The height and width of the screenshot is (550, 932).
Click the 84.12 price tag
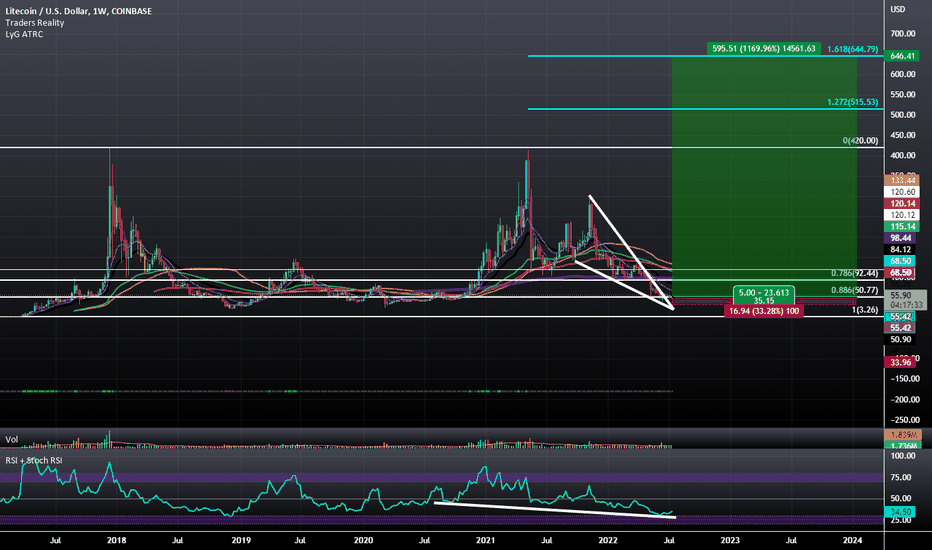coord(902,249)
